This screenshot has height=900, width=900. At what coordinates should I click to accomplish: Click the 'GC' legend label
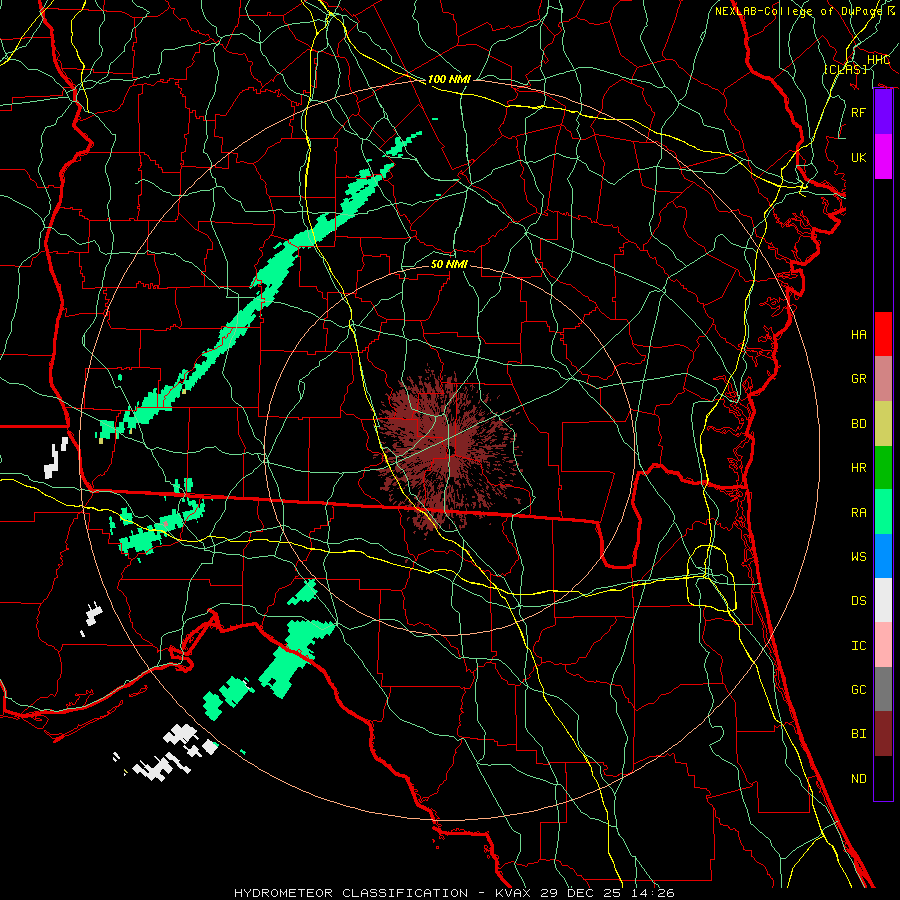858,690
